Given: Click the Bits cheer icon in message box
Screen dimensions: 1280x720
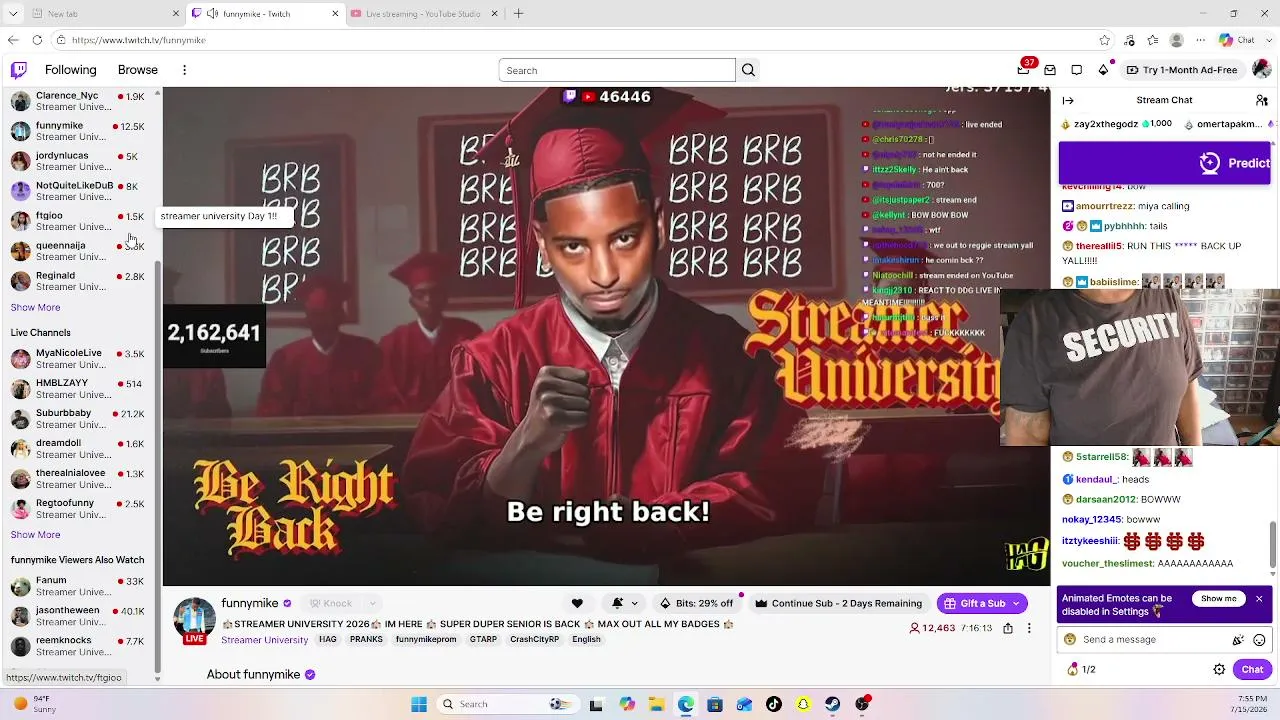Looking at the screenshot, I should [1238, 640].
